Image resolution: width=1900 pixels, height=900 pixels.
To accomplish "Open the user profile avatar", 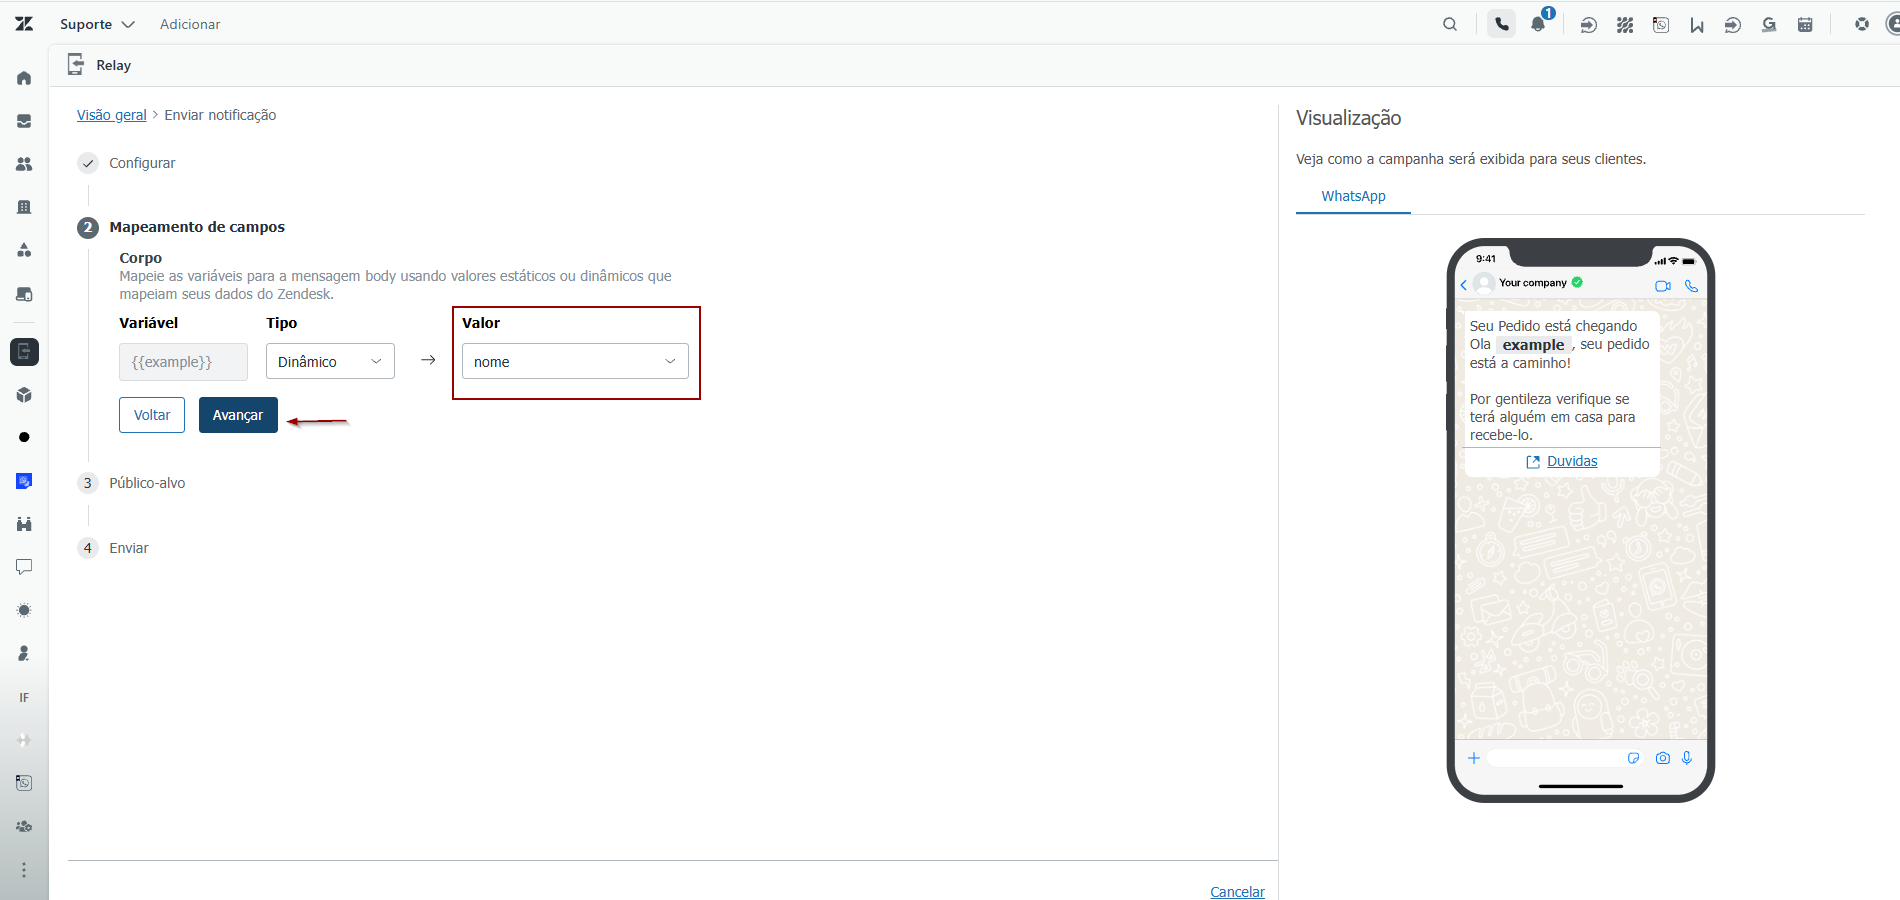I will tap(1892, 24).
